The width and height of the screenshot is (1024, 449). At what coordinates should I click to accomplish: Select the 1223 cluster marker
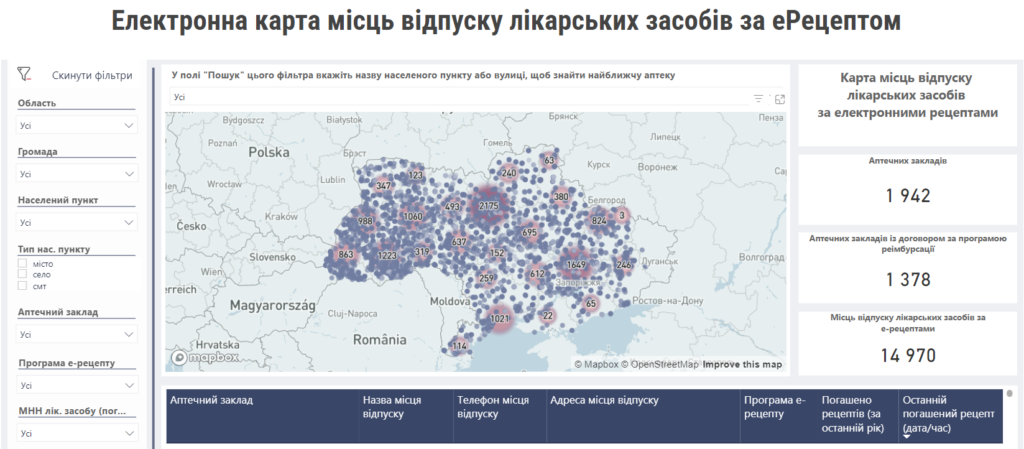coord(387,255)
